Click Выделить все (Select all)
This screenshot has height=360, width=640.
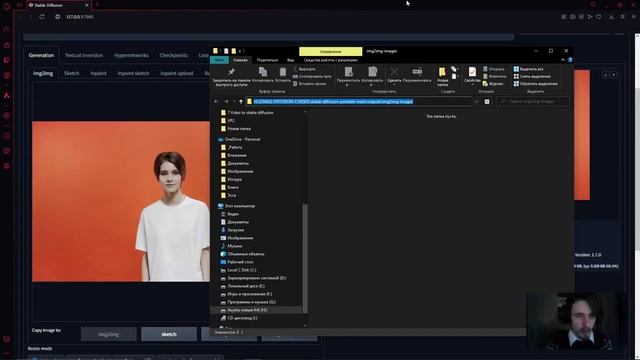pyautogui.click(x=528, y=69)
